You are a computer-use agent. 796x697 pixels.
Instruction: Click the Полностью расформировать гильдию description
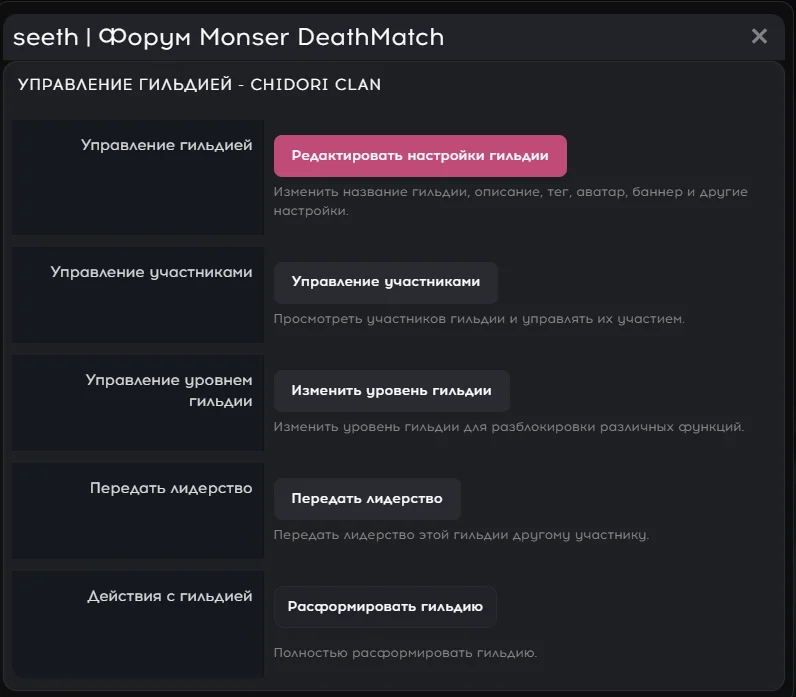coord(405,653)
